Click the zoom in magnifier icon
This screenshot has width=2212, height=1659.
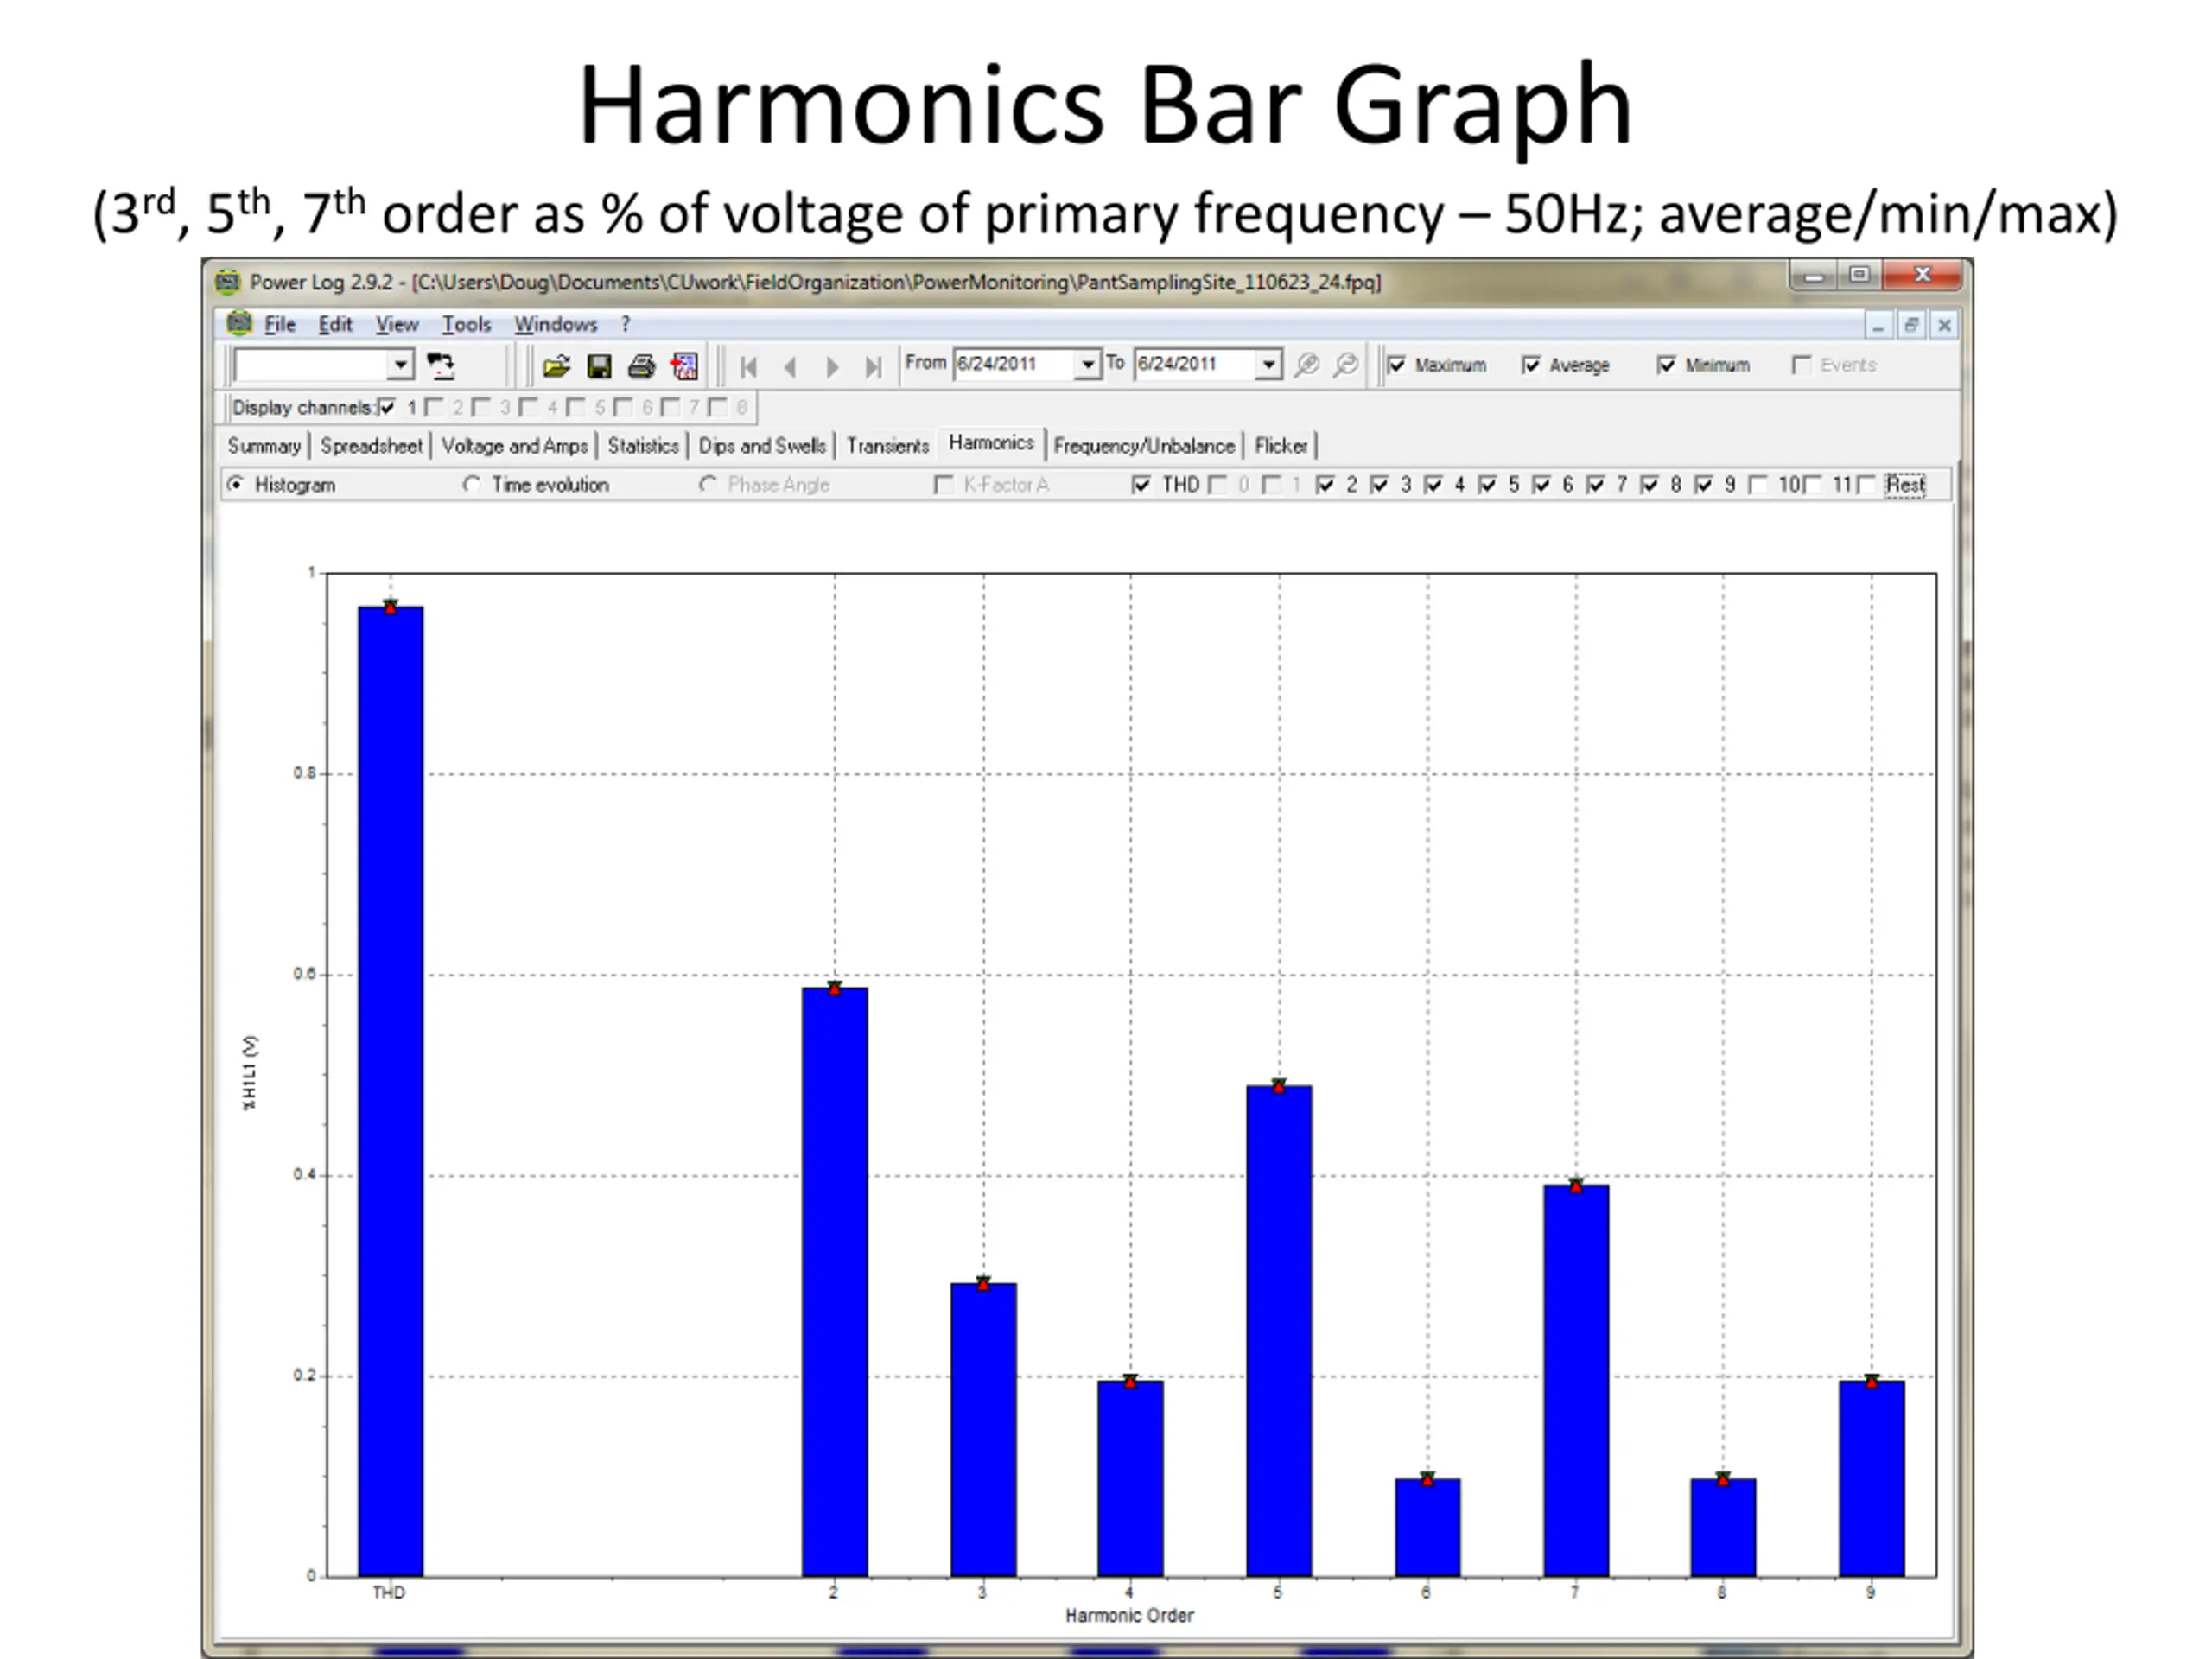[x=1306, y=365]
